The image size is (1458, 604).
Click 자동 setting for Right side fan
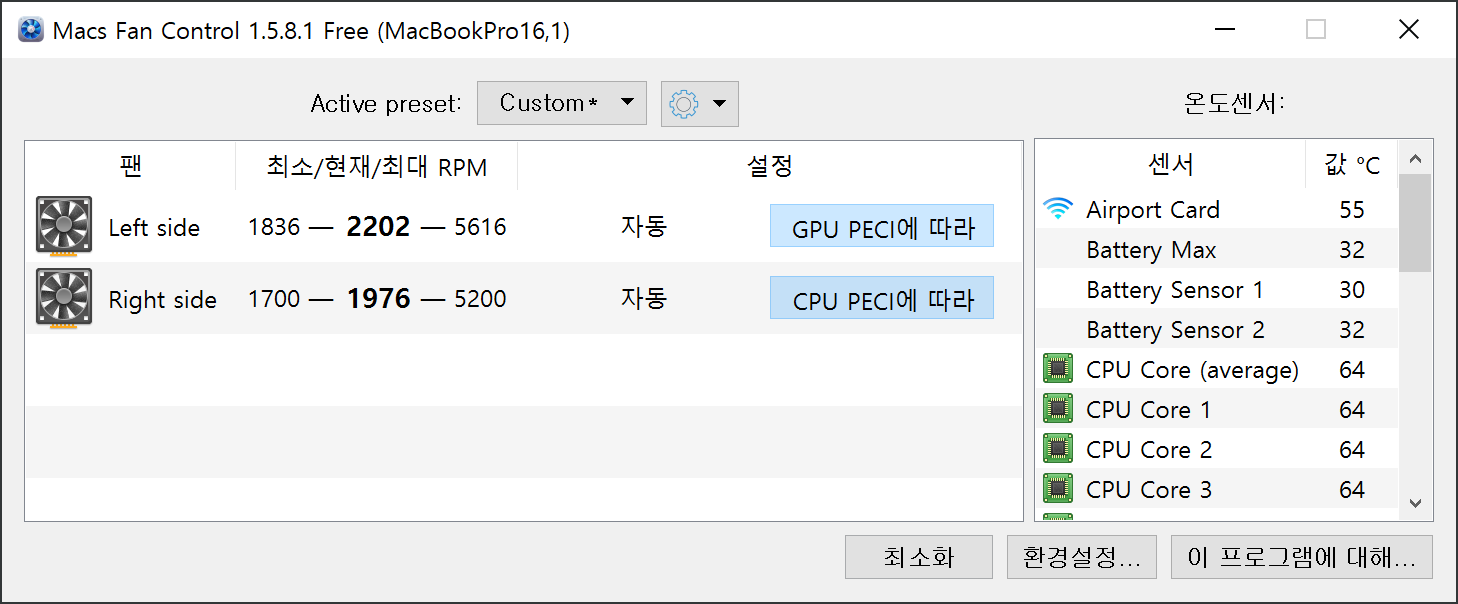click(x=644, y=298)
